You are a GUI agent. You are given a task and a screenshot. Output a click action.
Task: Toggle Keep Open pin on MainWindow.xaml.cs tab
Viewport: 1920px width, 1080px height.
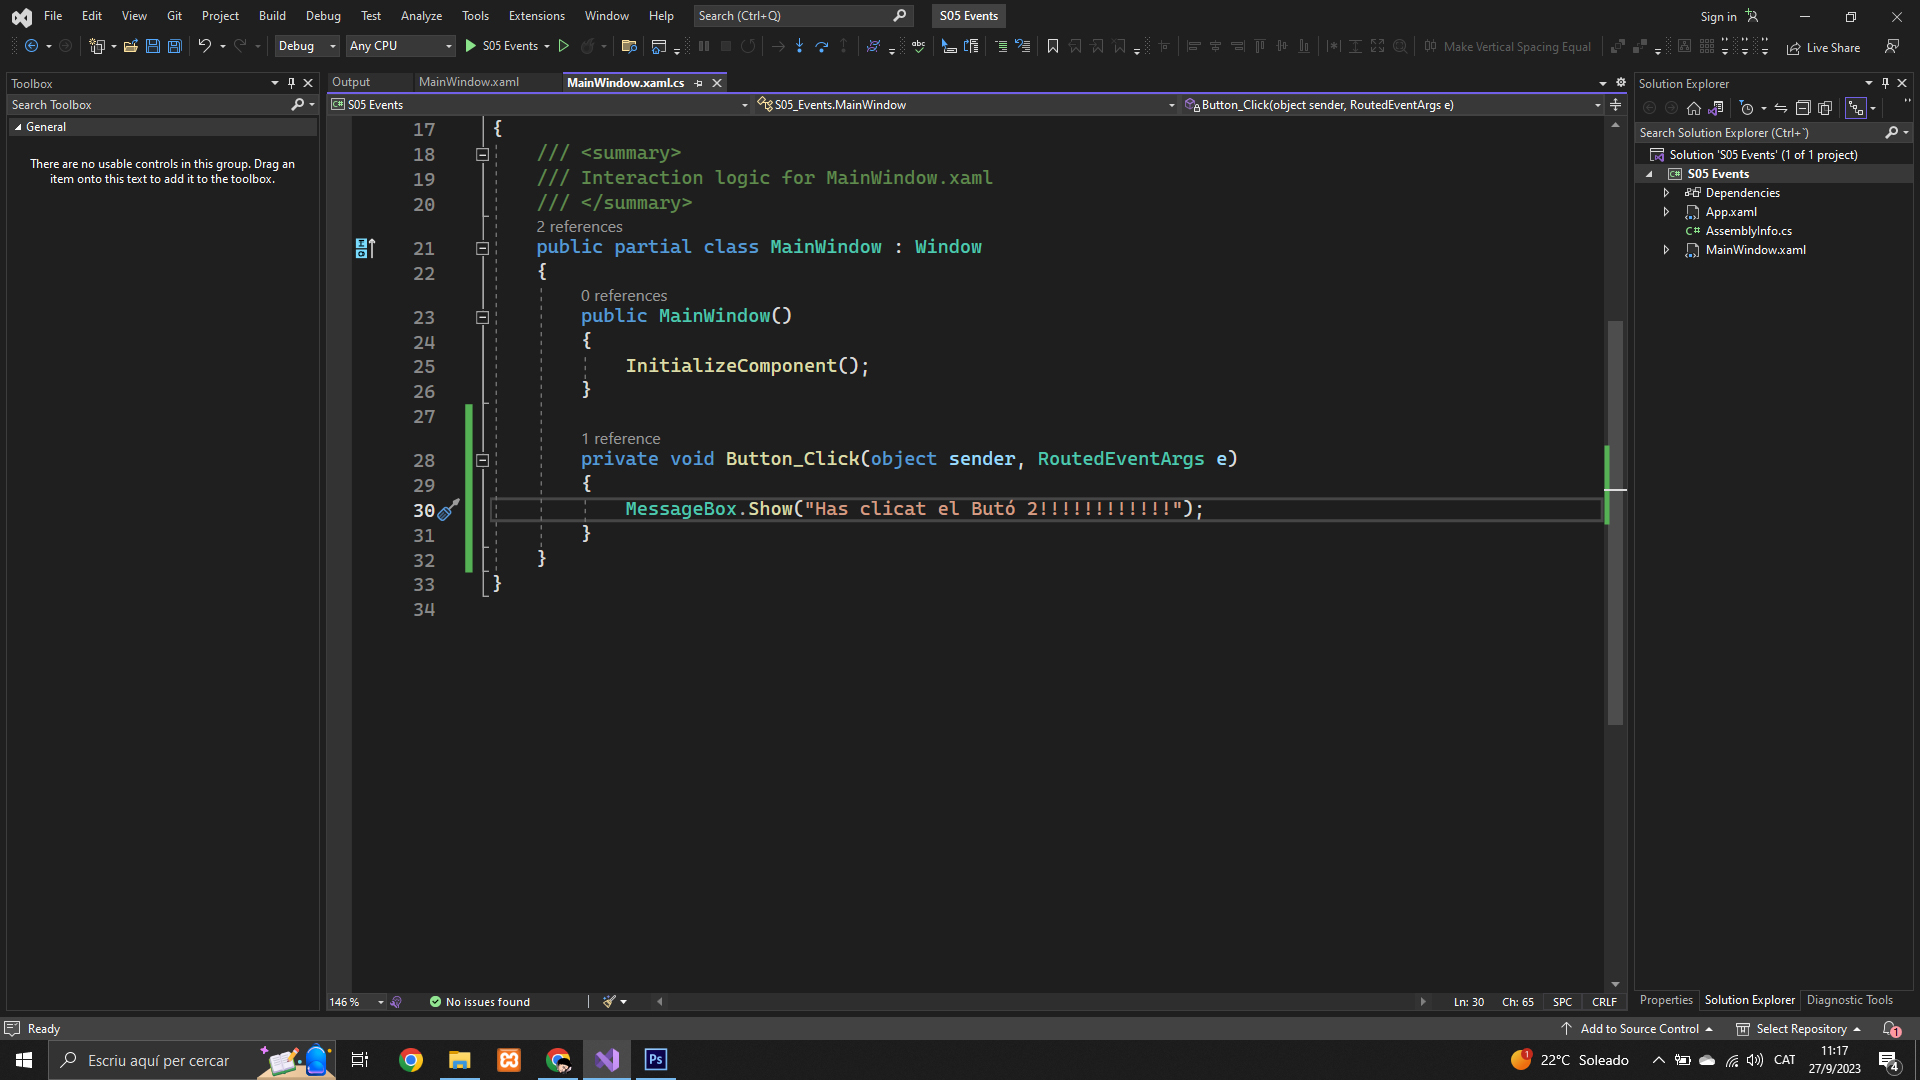pyautogui.click(x=698, y=83)
